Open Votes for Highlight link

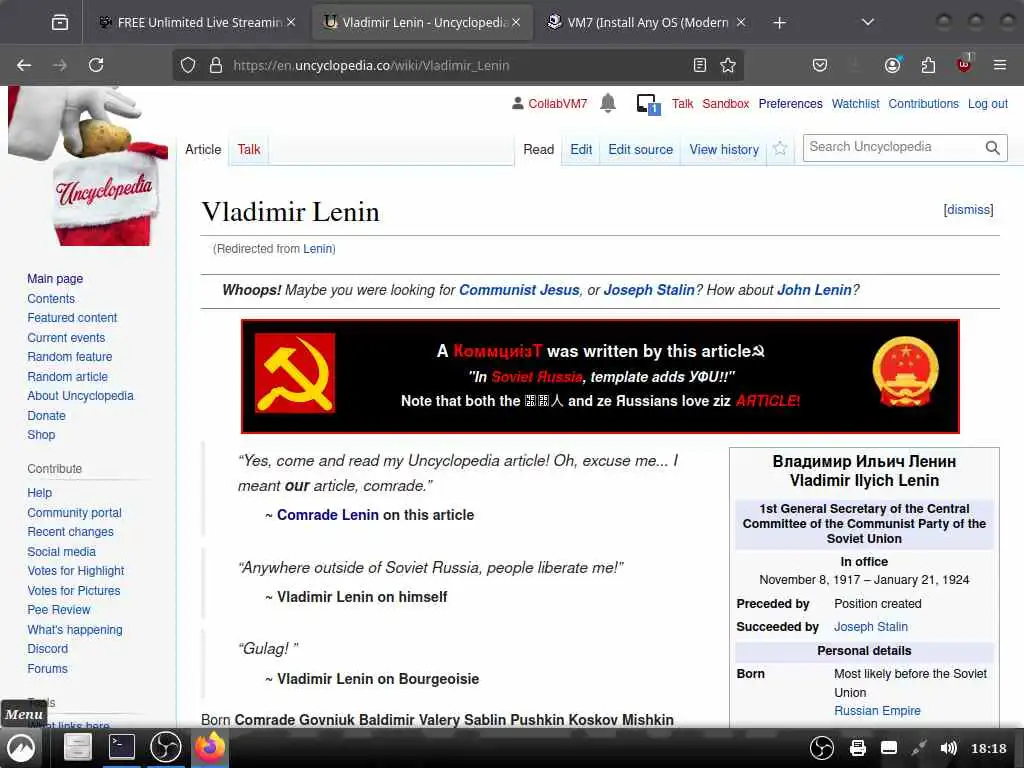[76, 571]
